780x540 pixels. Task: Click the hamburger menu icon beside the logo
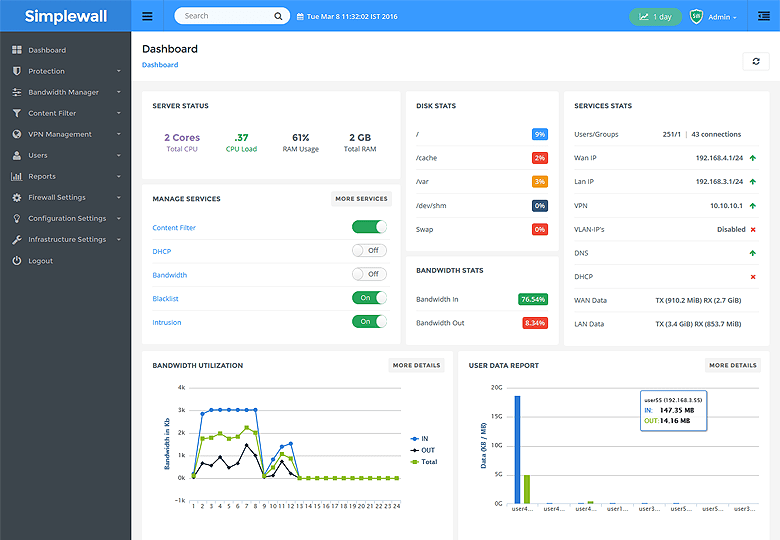(147, 16)
